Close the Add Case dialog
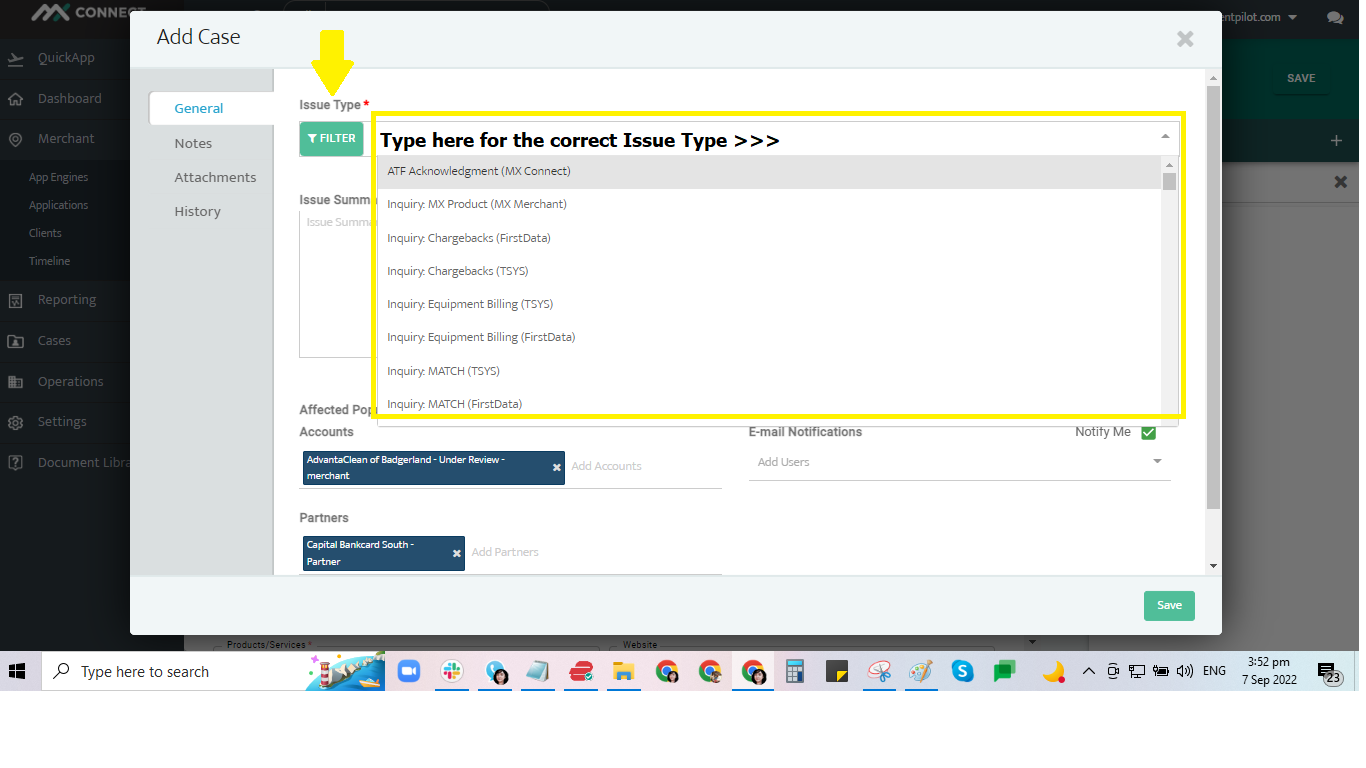 (x=1185, y=39)
